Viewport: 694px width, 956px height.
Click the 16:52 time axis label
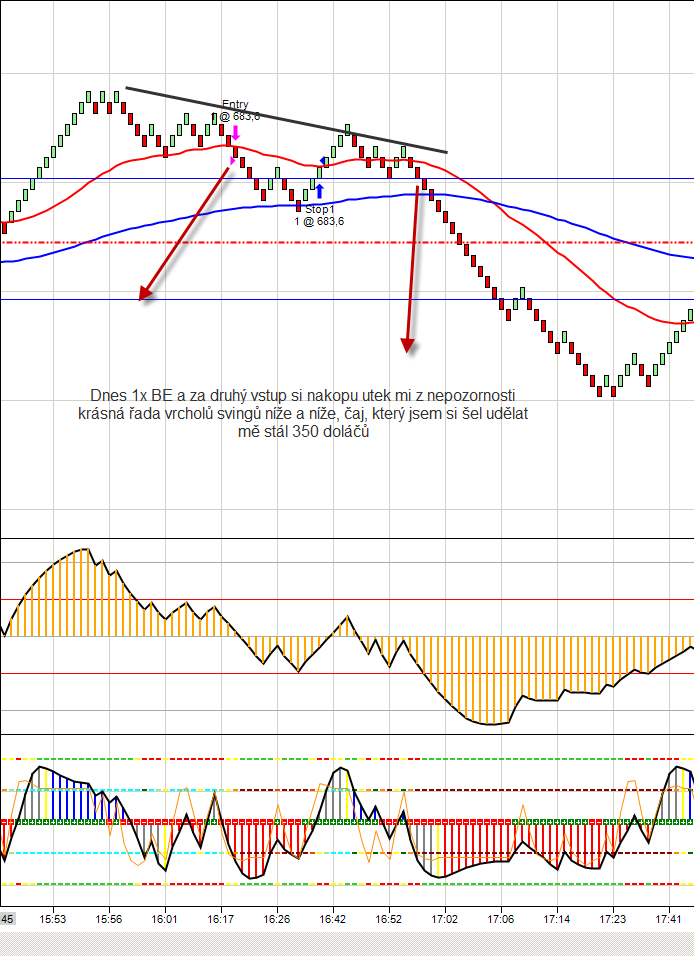(388, 919)
